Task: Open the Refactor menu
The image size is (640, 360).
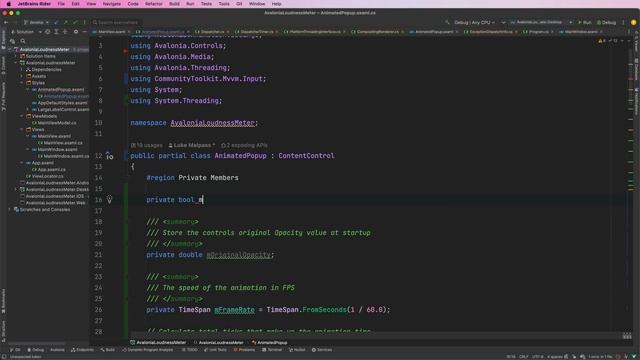Action: click(x=153, y=4)
